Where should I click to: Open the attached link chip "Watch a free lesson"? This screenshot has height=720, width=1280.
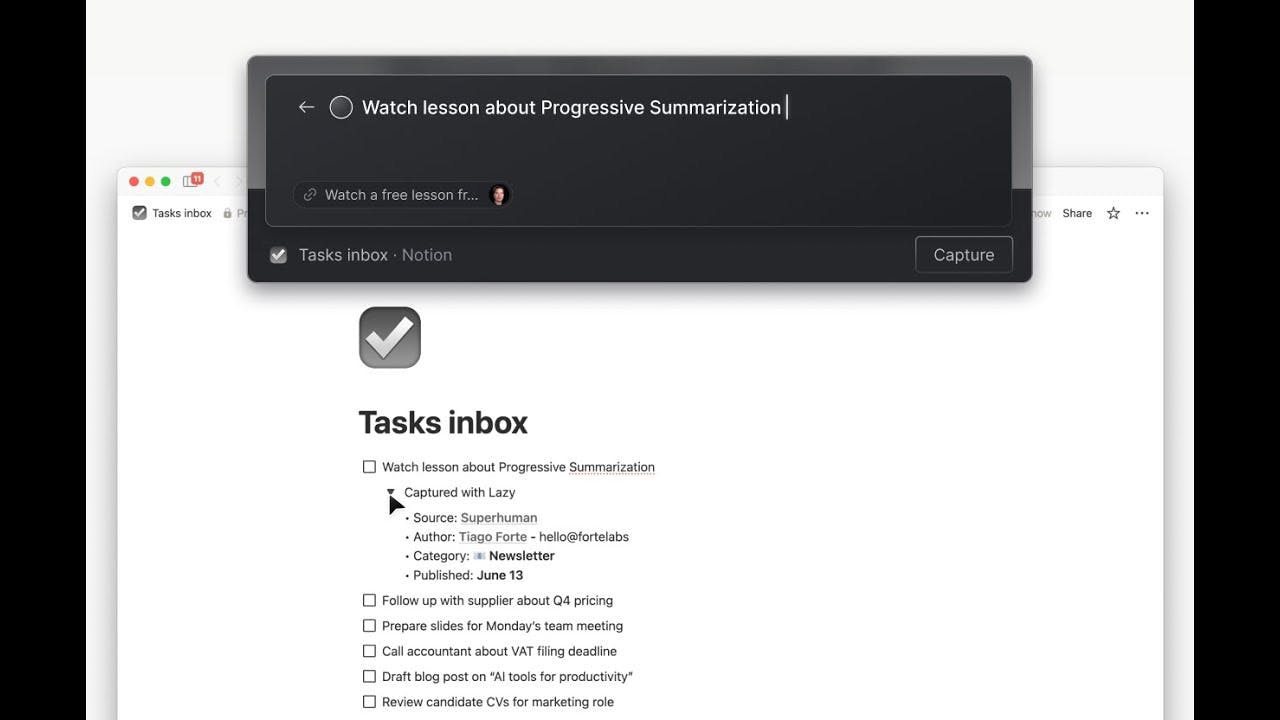click(403, 195)
